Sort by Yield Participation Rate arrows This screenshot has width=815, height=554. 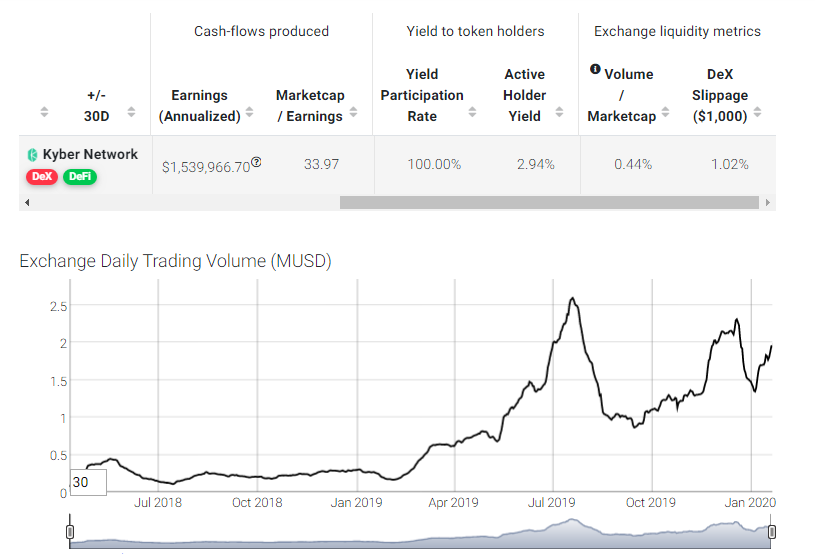point(472,112)
